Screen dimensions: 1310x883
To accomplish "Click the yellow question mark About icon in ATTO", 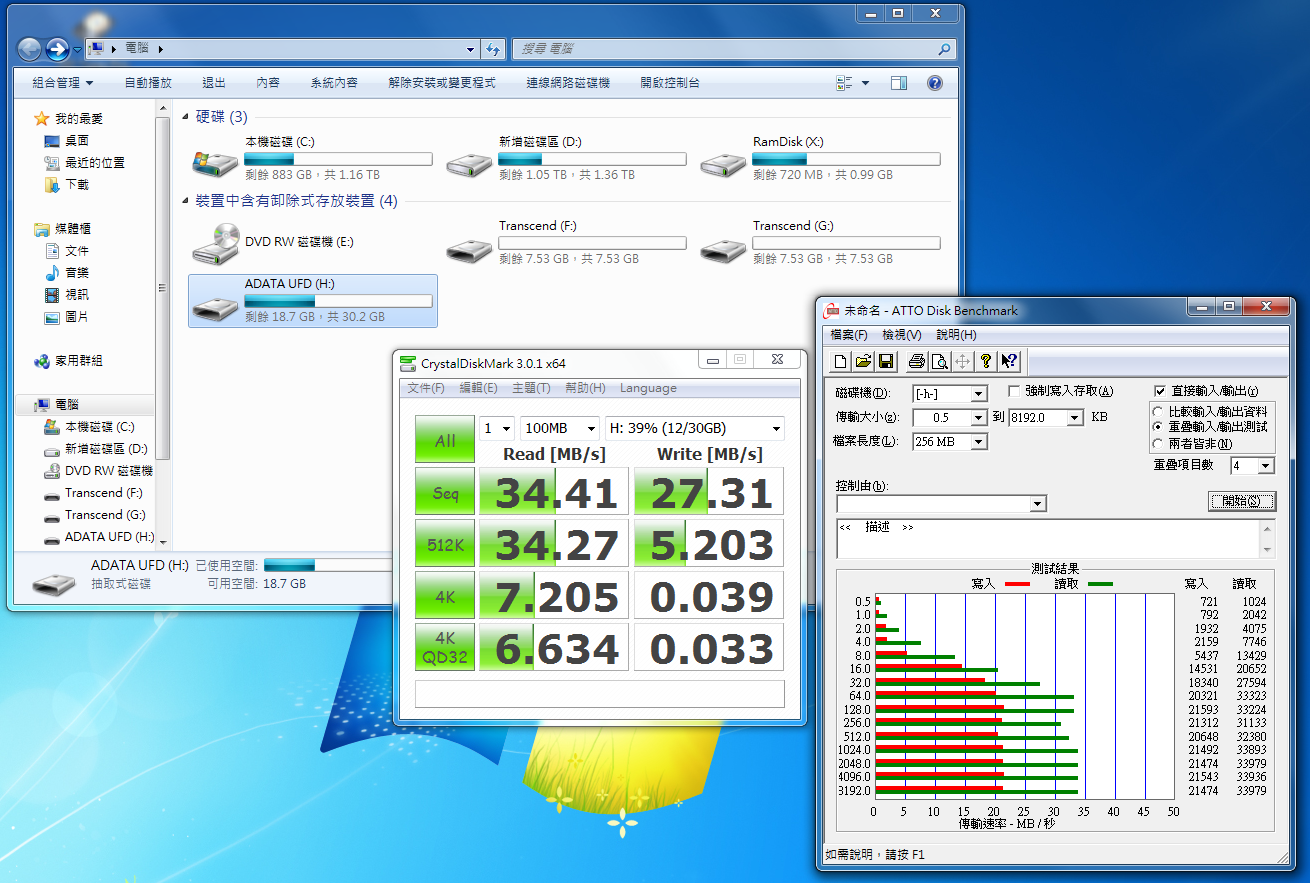I will click(986, 361).
